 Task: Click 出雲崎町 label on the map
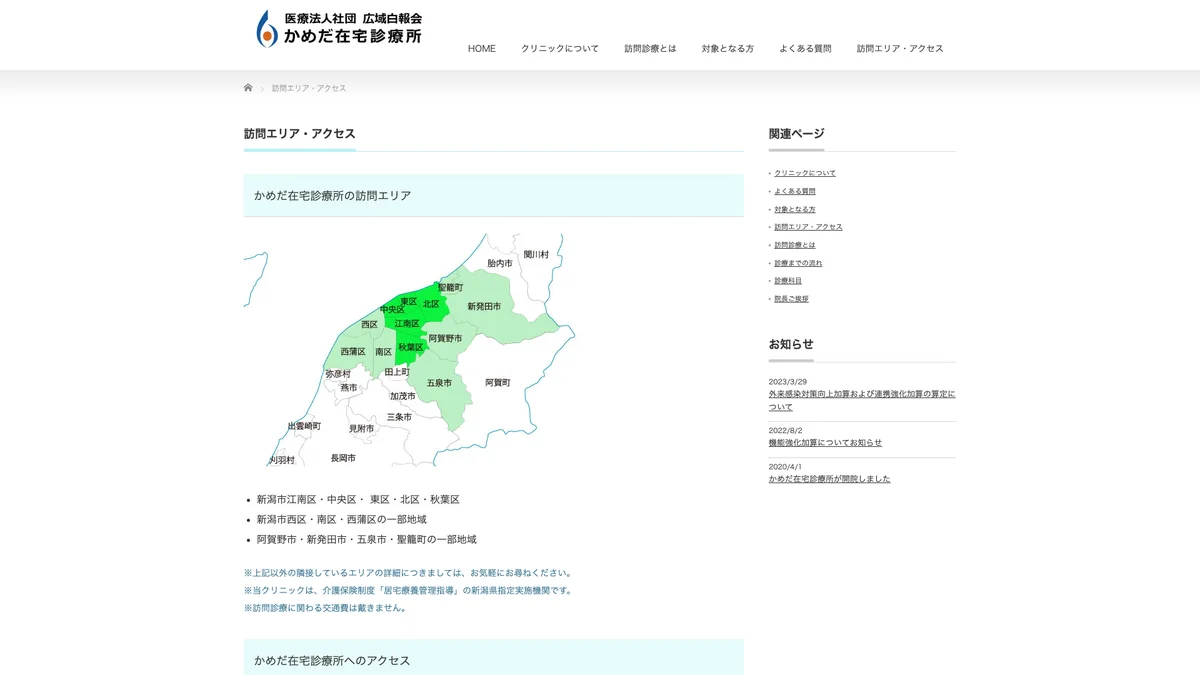(x=304, y=426)
